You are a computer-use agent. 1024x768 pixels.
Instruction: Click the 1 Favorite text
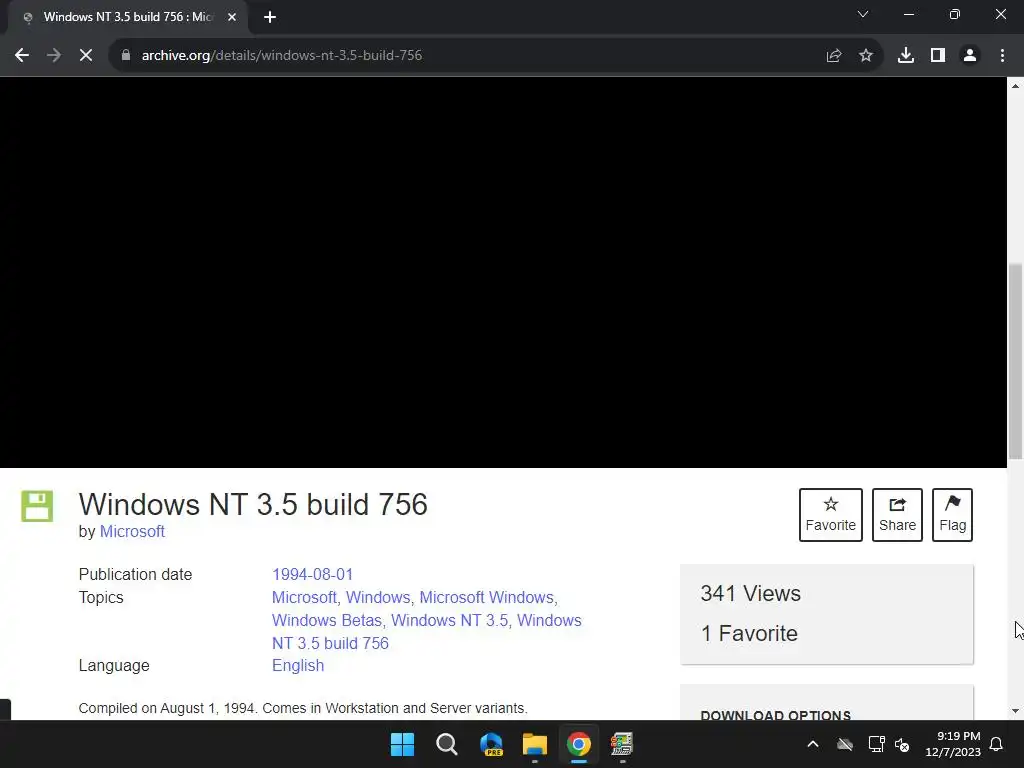[x=749, y=633]
